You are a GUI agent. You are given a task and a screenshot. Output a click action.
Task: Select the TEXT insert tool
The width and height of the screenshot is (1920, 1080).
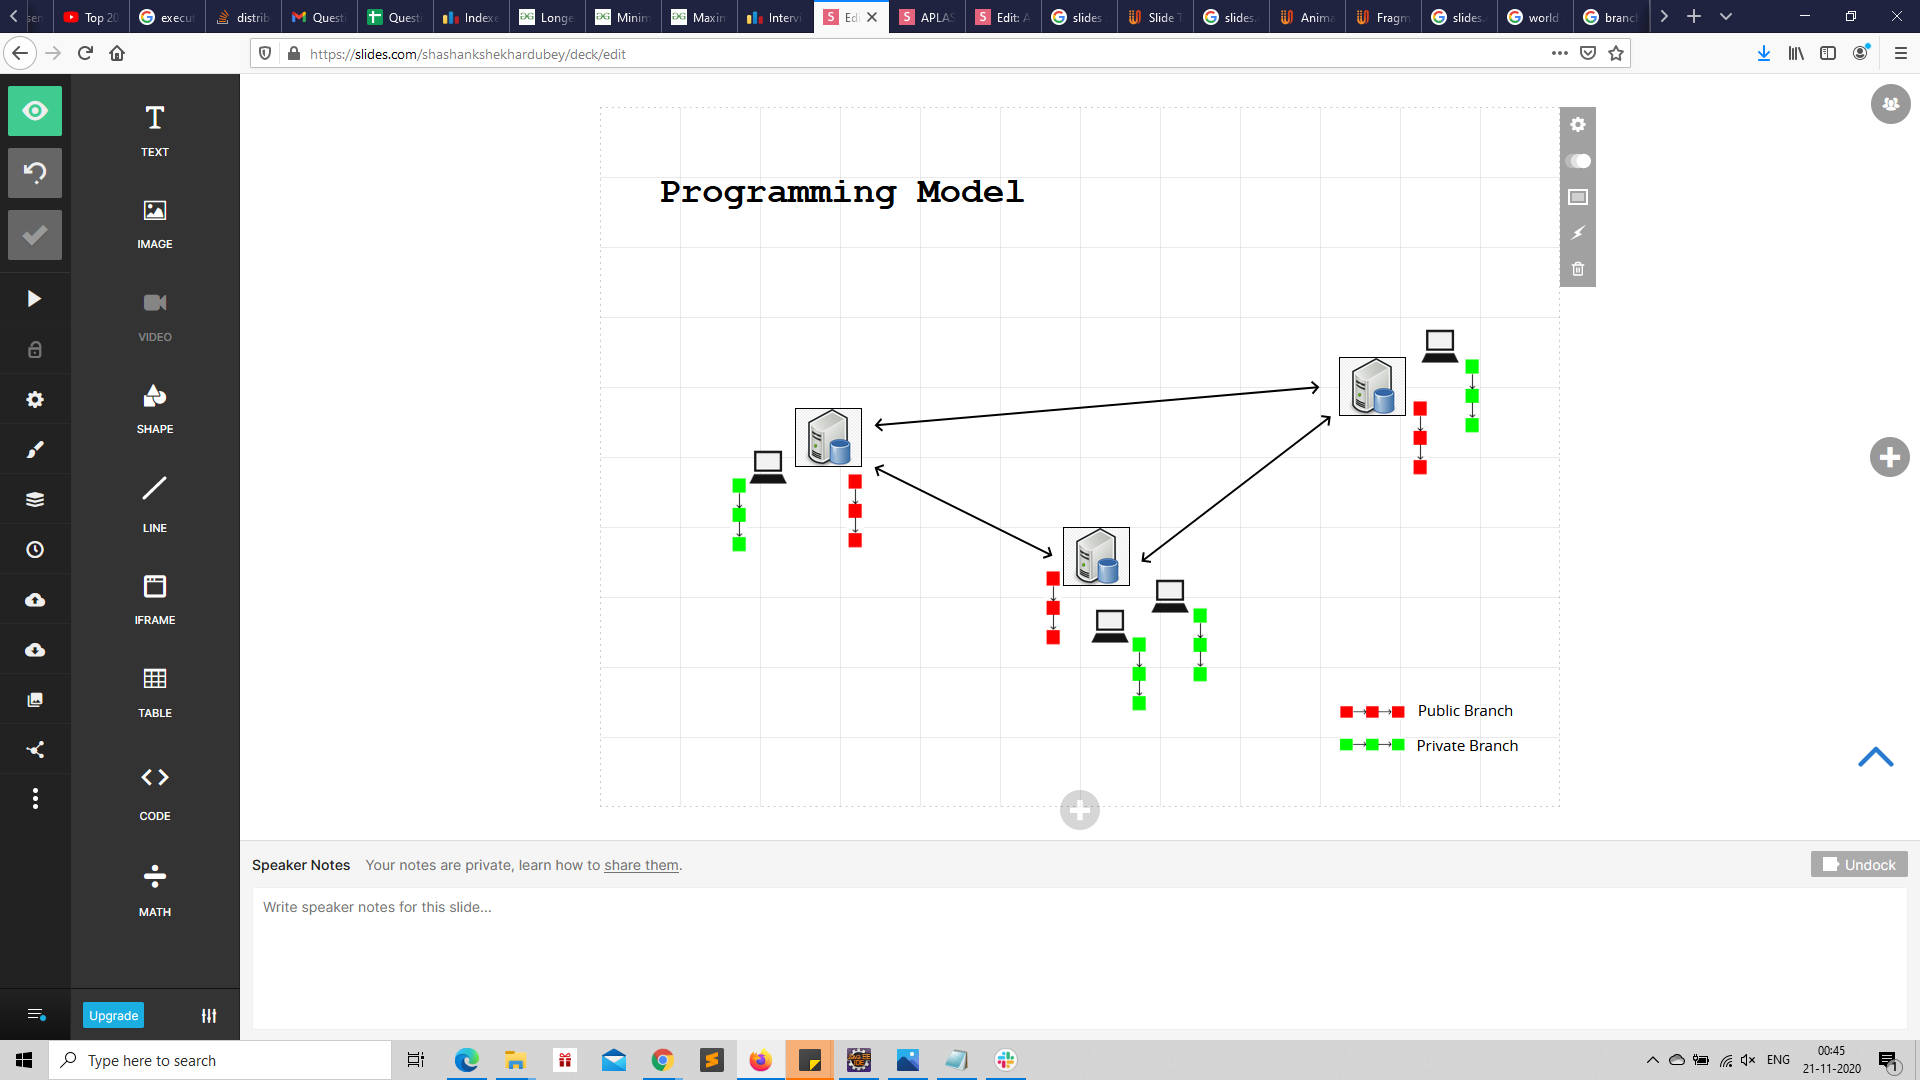(154, 130)
